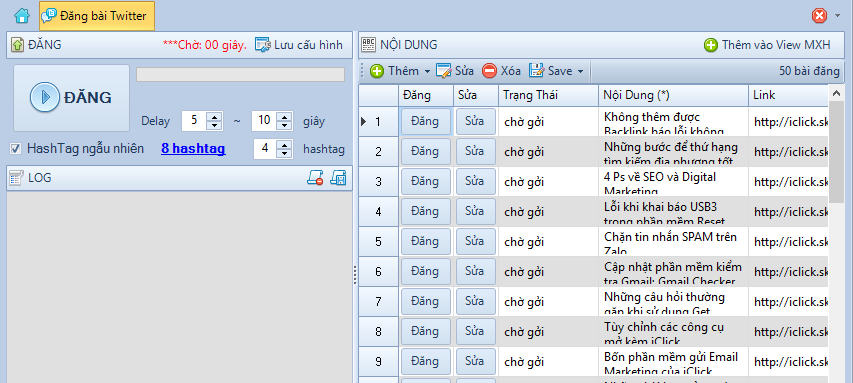Expand the Save dropdown arrow
Image resolution: width=853 pixels, height=383 pixels.
tap(580, 71)
